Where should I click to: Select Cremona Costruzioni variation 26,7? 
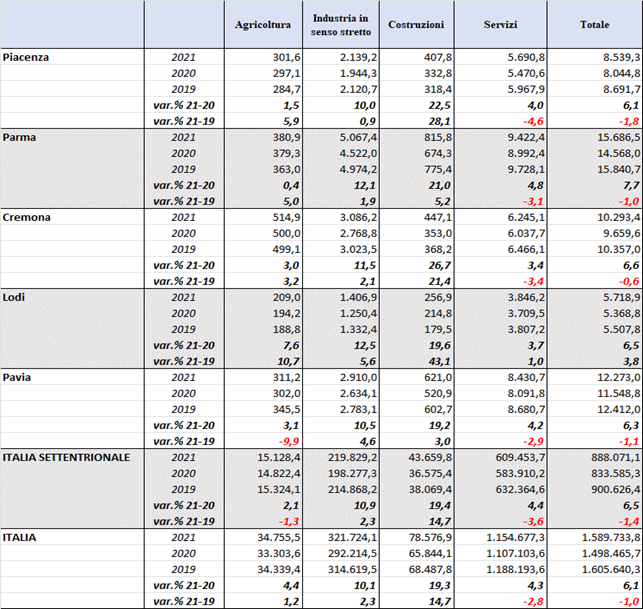[440, 265]
